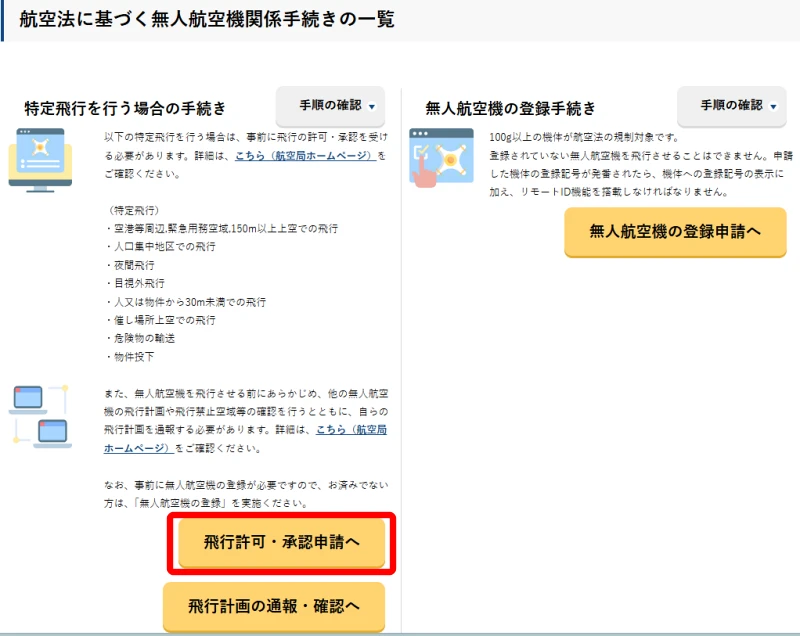Select list item 人又は物件から30m未満での飛行

(x=186, y=302)
